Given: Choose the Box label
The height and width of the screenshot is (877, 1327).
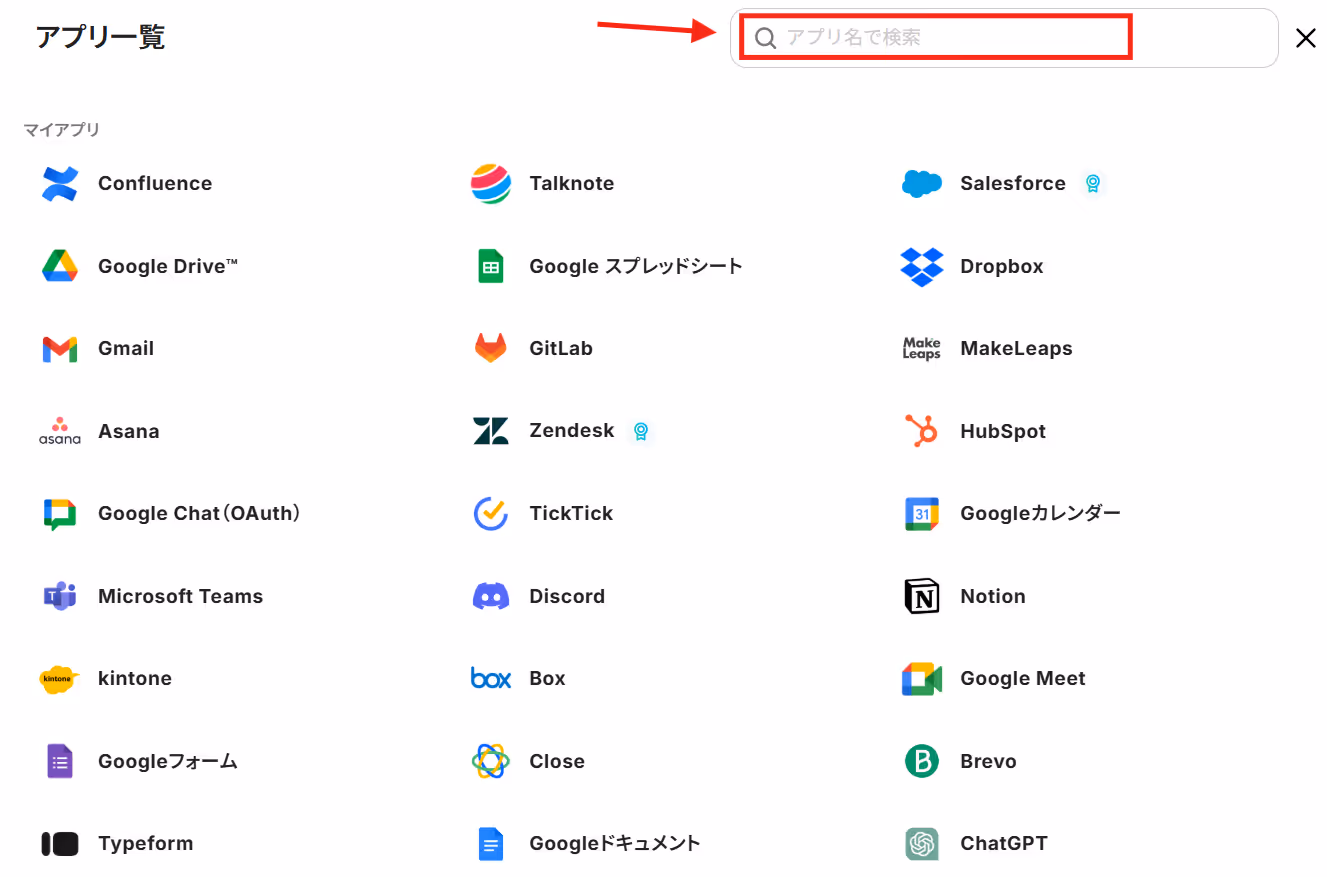Looking at the screenshot, I should pyautogui.click(x=548, y=679).
